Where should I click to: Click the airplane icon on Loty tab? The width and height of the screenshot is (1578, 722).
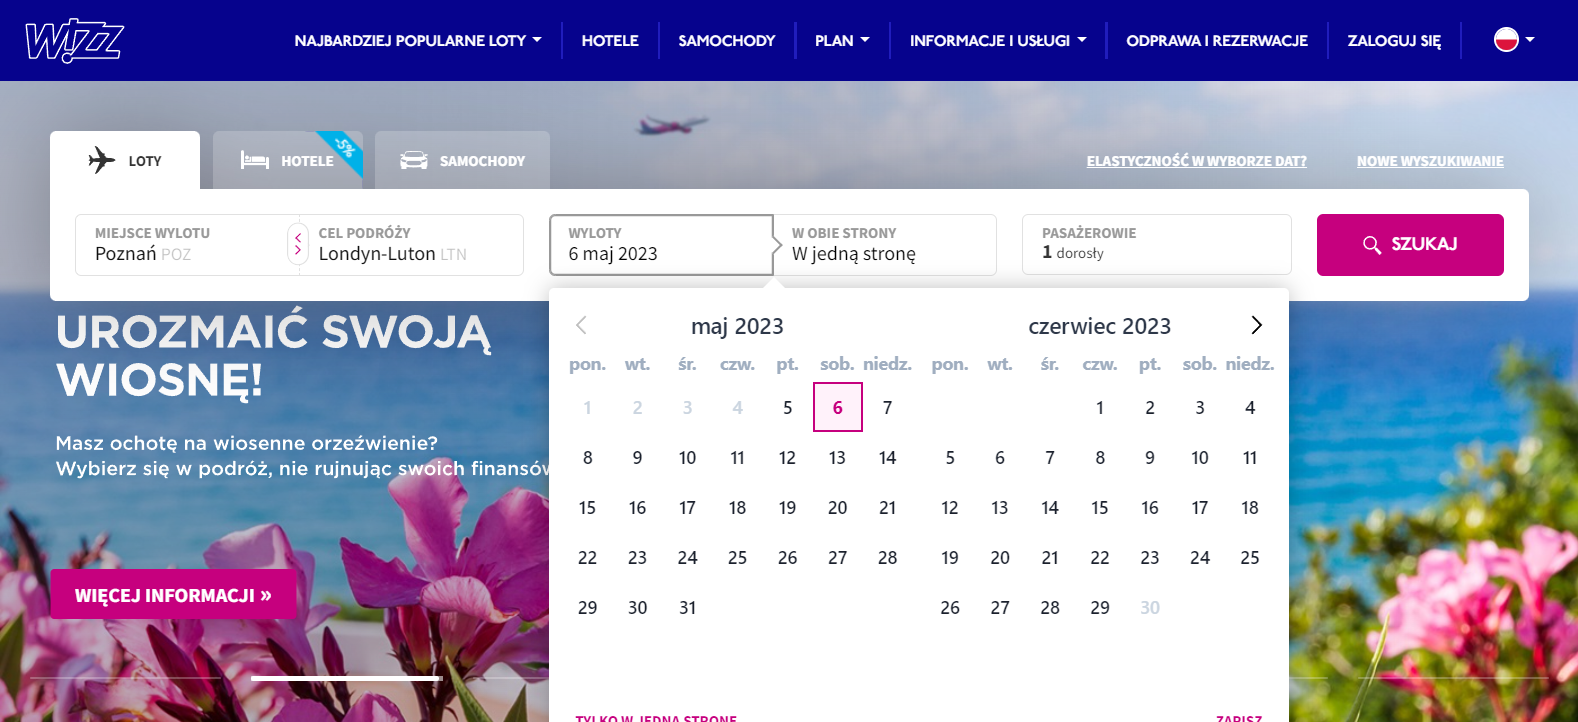(102, 160)
